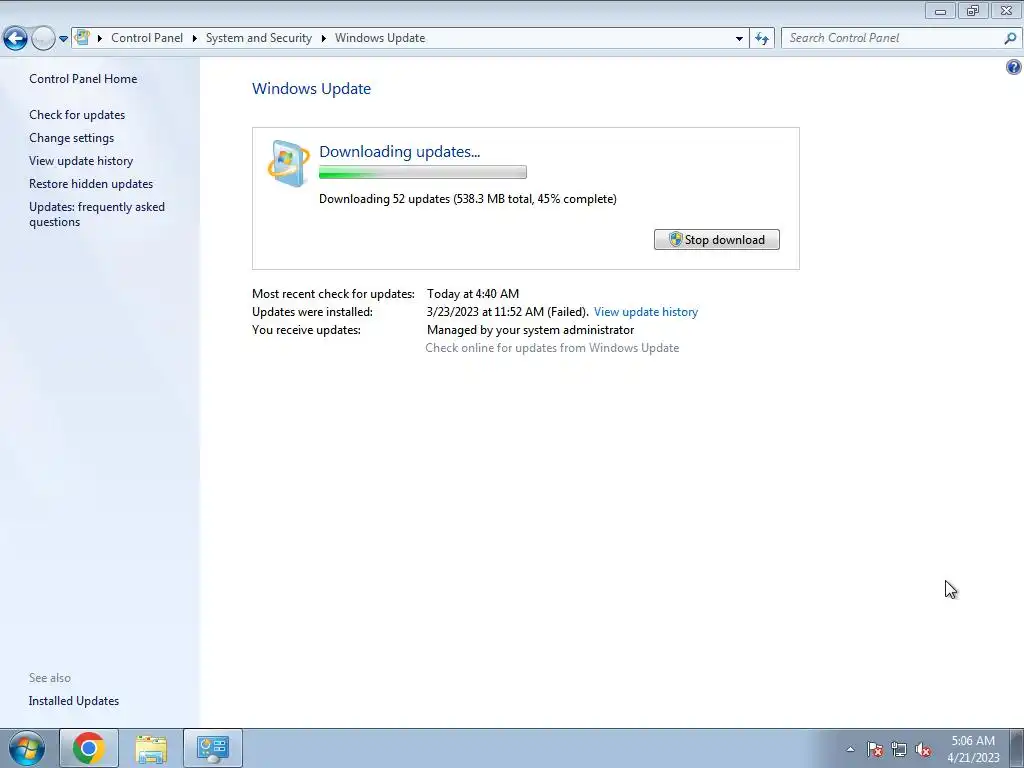Click the Refresh button by address bar
The height and width of the screenshot is (768, 1024).
[x=762, y=38]
